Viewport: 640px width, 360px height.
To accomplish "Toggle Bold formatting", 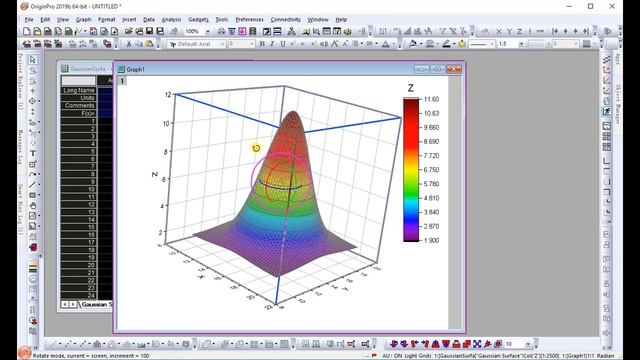I will point(262,44).
